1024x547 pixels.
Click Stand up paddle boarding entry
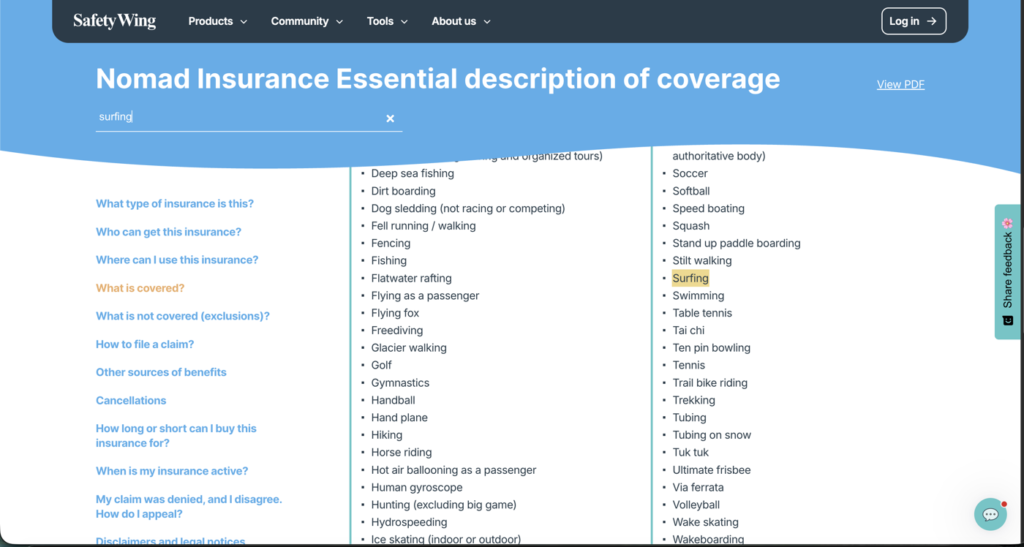click(x=737, y=243)
